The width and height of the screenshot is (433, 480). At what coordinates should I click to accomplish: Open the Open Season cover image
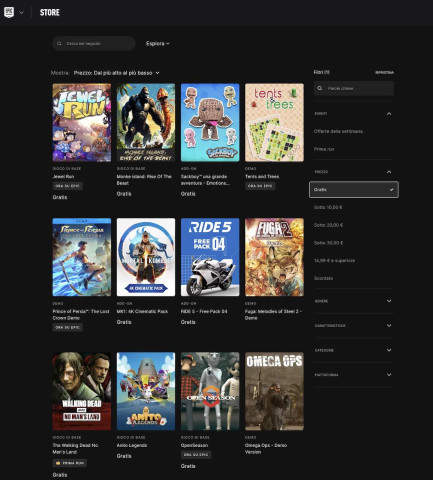point(210,391)
